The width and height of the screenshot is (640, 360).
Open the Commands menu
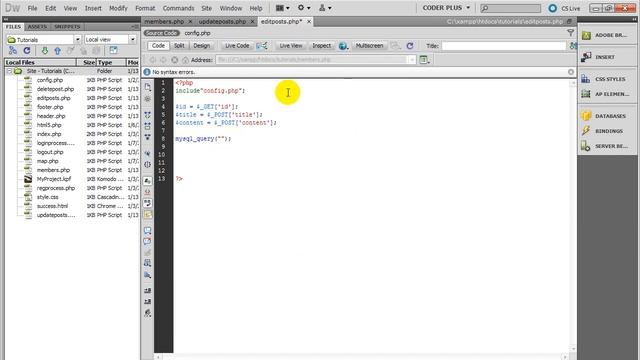[178, 8]
